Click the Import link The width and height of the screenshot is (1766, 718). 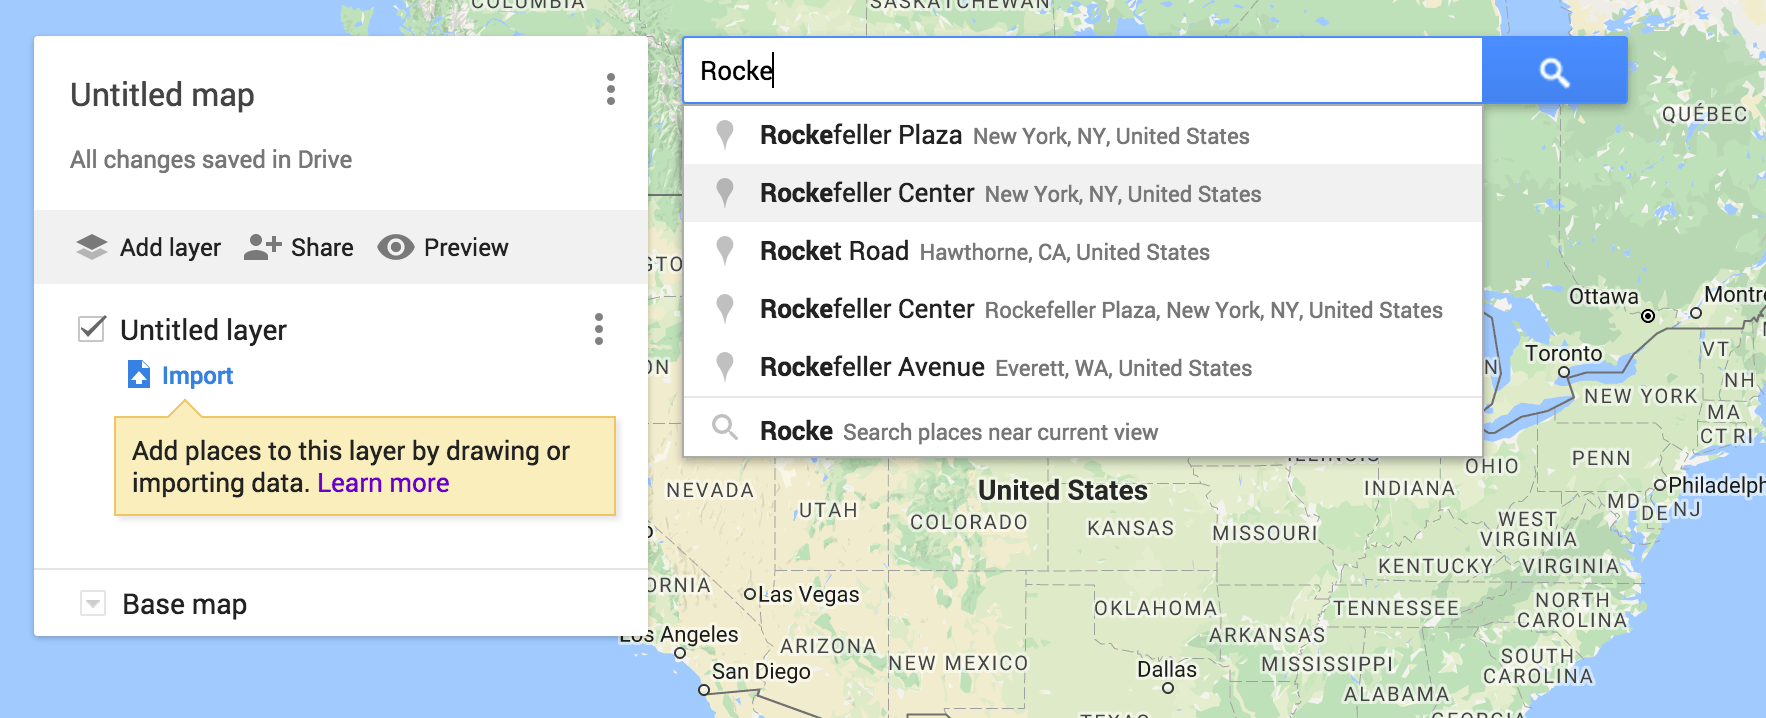(197, 376)
